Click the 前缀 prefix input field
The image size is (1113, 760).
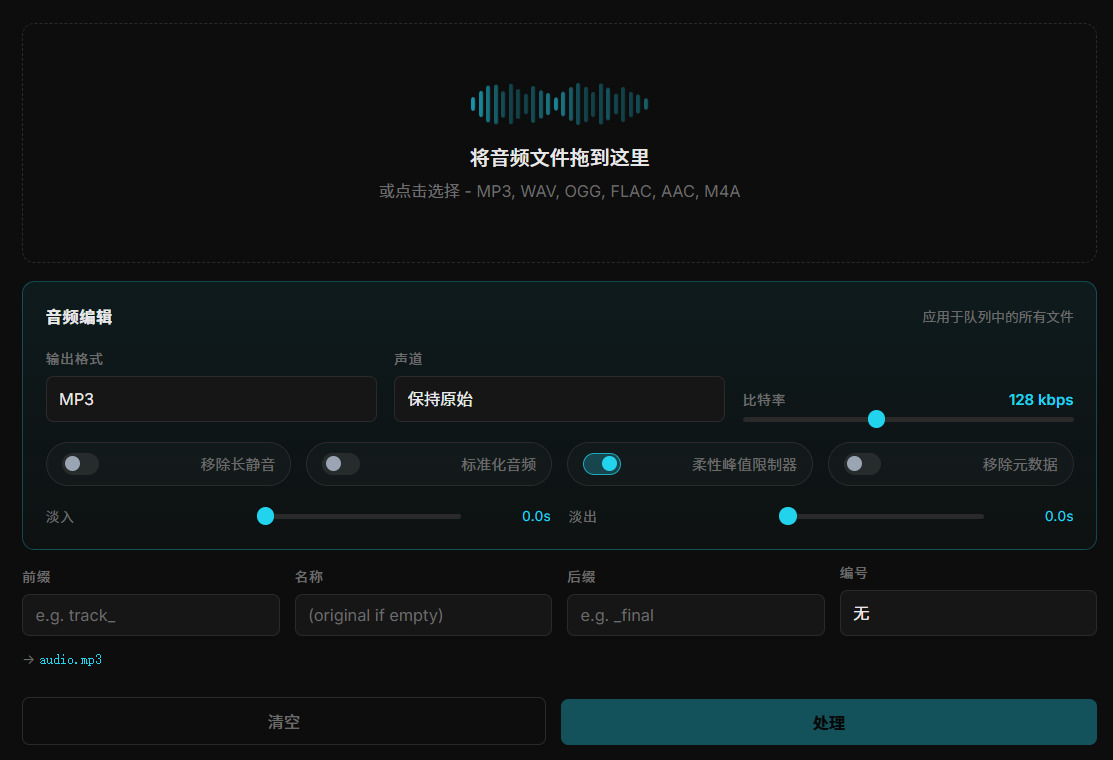point(151,615)
